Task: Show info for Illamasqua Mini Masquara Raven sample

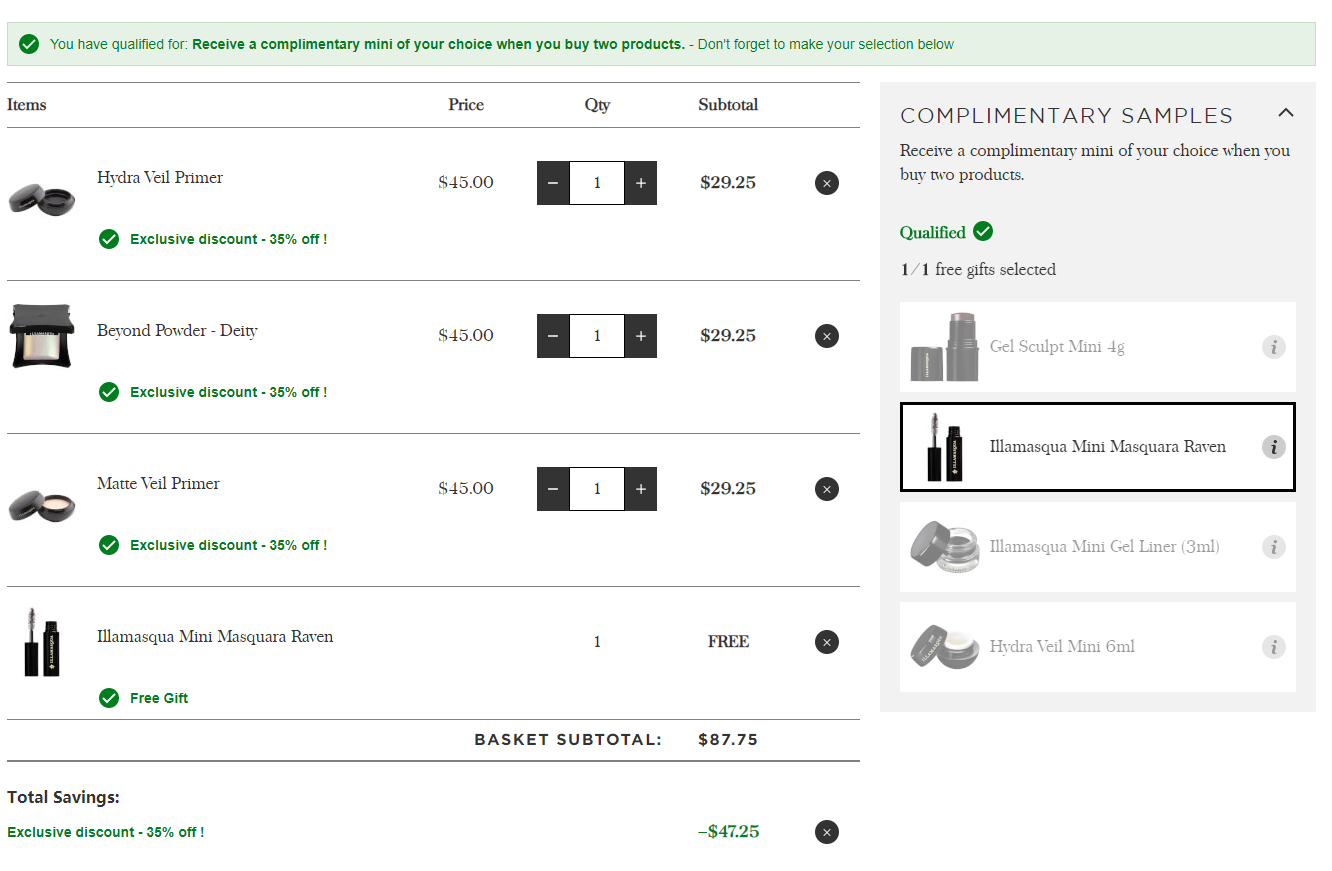Action: tap(1273, 447)
